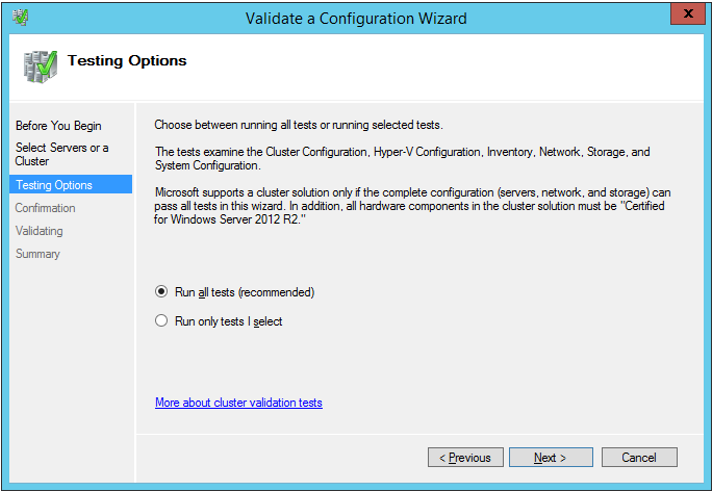Select Run only tests I select
The width and height of the screenshot is (713, 492).
click(x=161, y=321)
